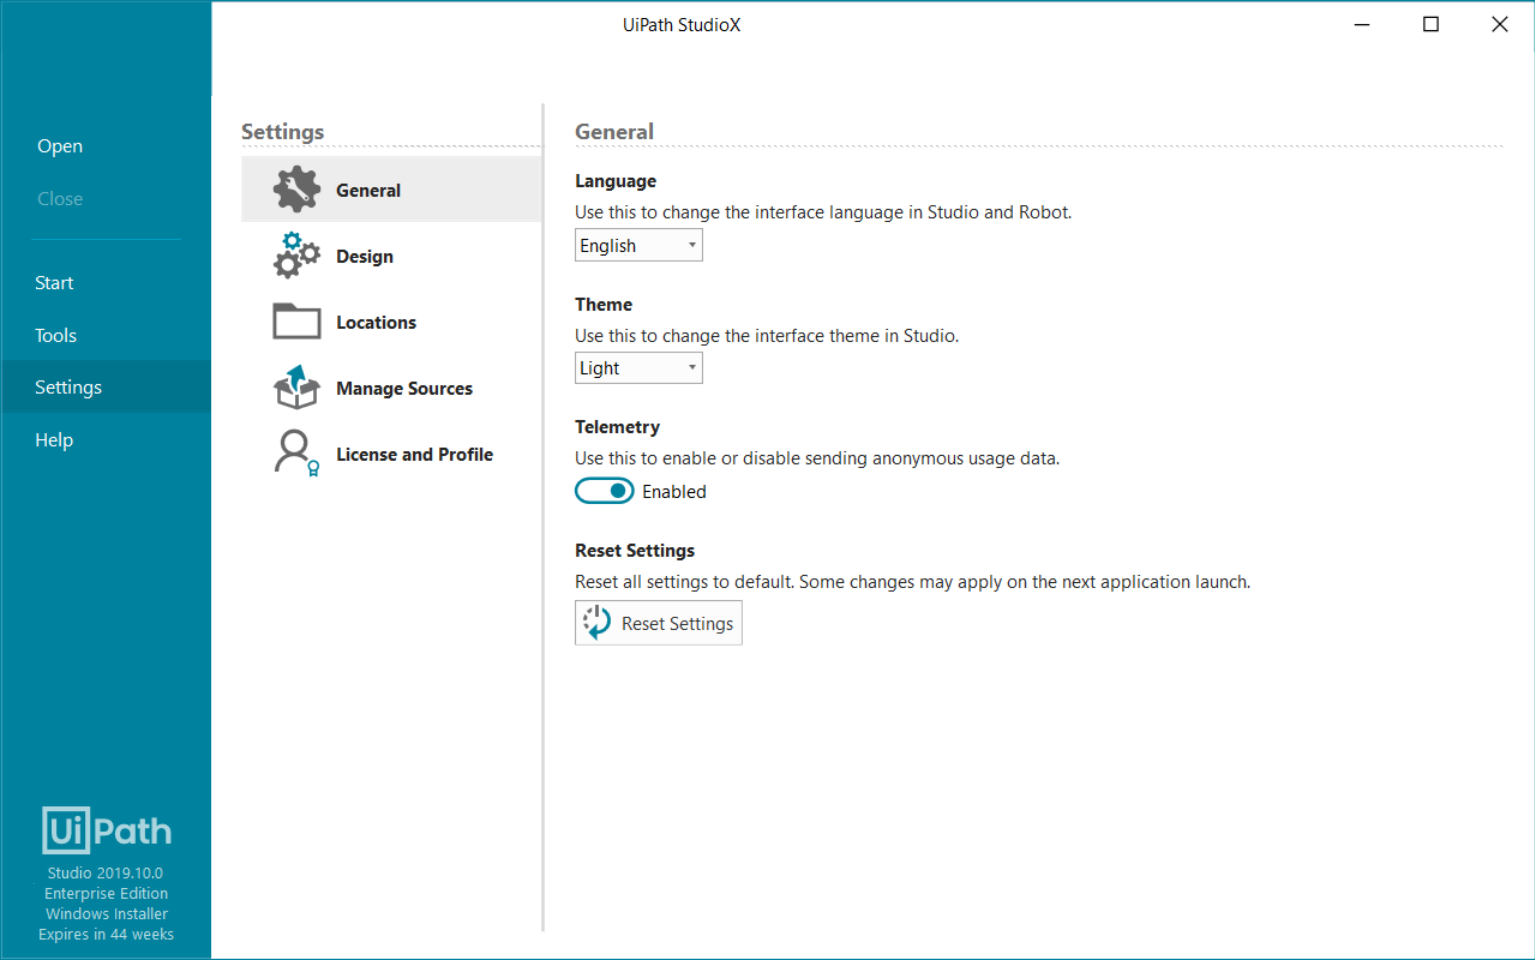Click the Design gears icon
This screenshot has width=1535, height=960.
[297, 255]
